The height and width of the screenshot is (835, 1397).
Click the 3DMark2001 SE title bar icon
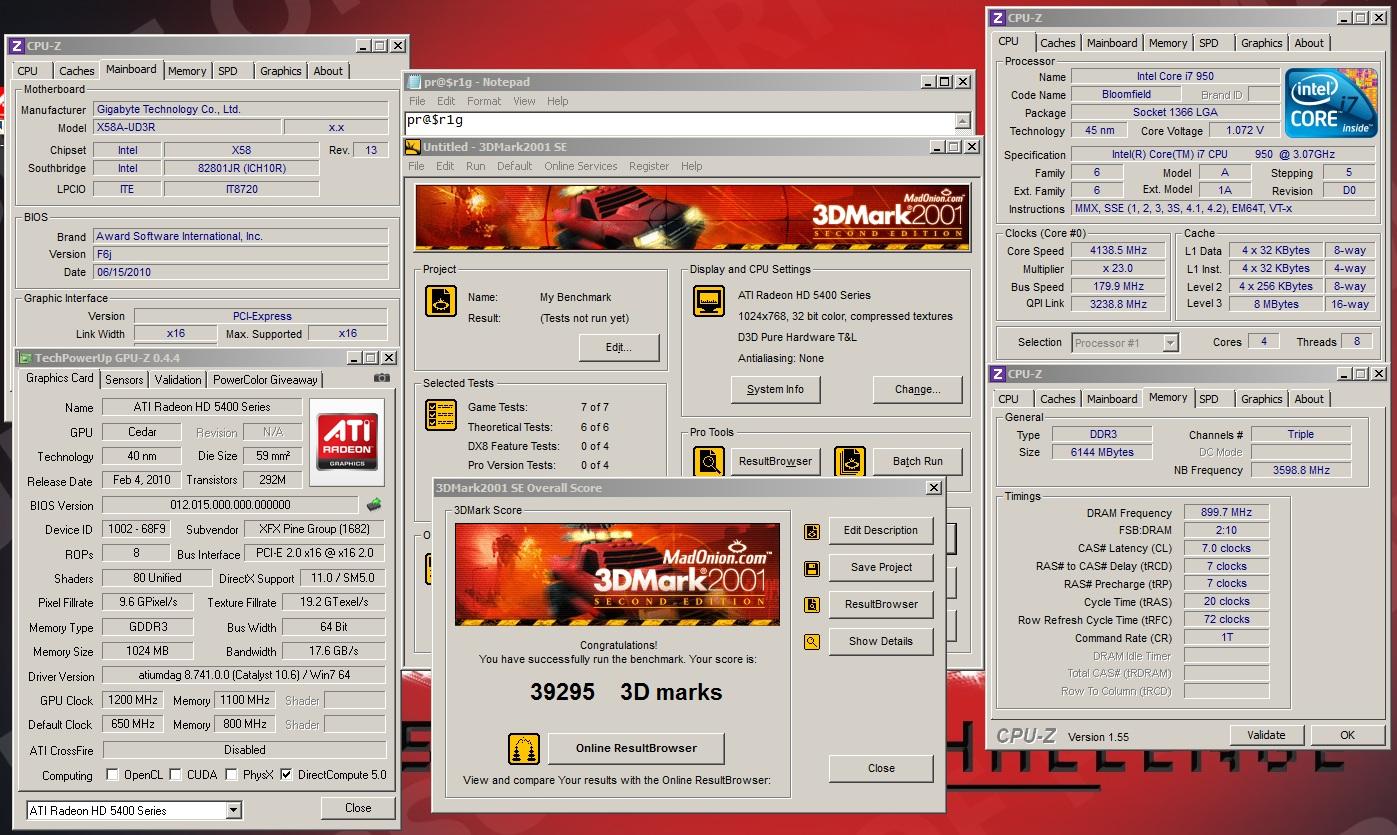412,146
